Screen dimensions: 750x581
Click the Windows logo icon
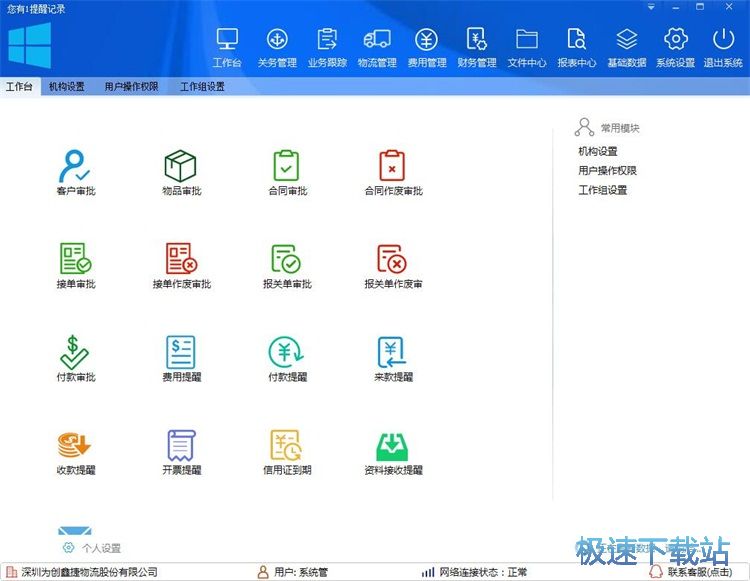pos(30,45)
